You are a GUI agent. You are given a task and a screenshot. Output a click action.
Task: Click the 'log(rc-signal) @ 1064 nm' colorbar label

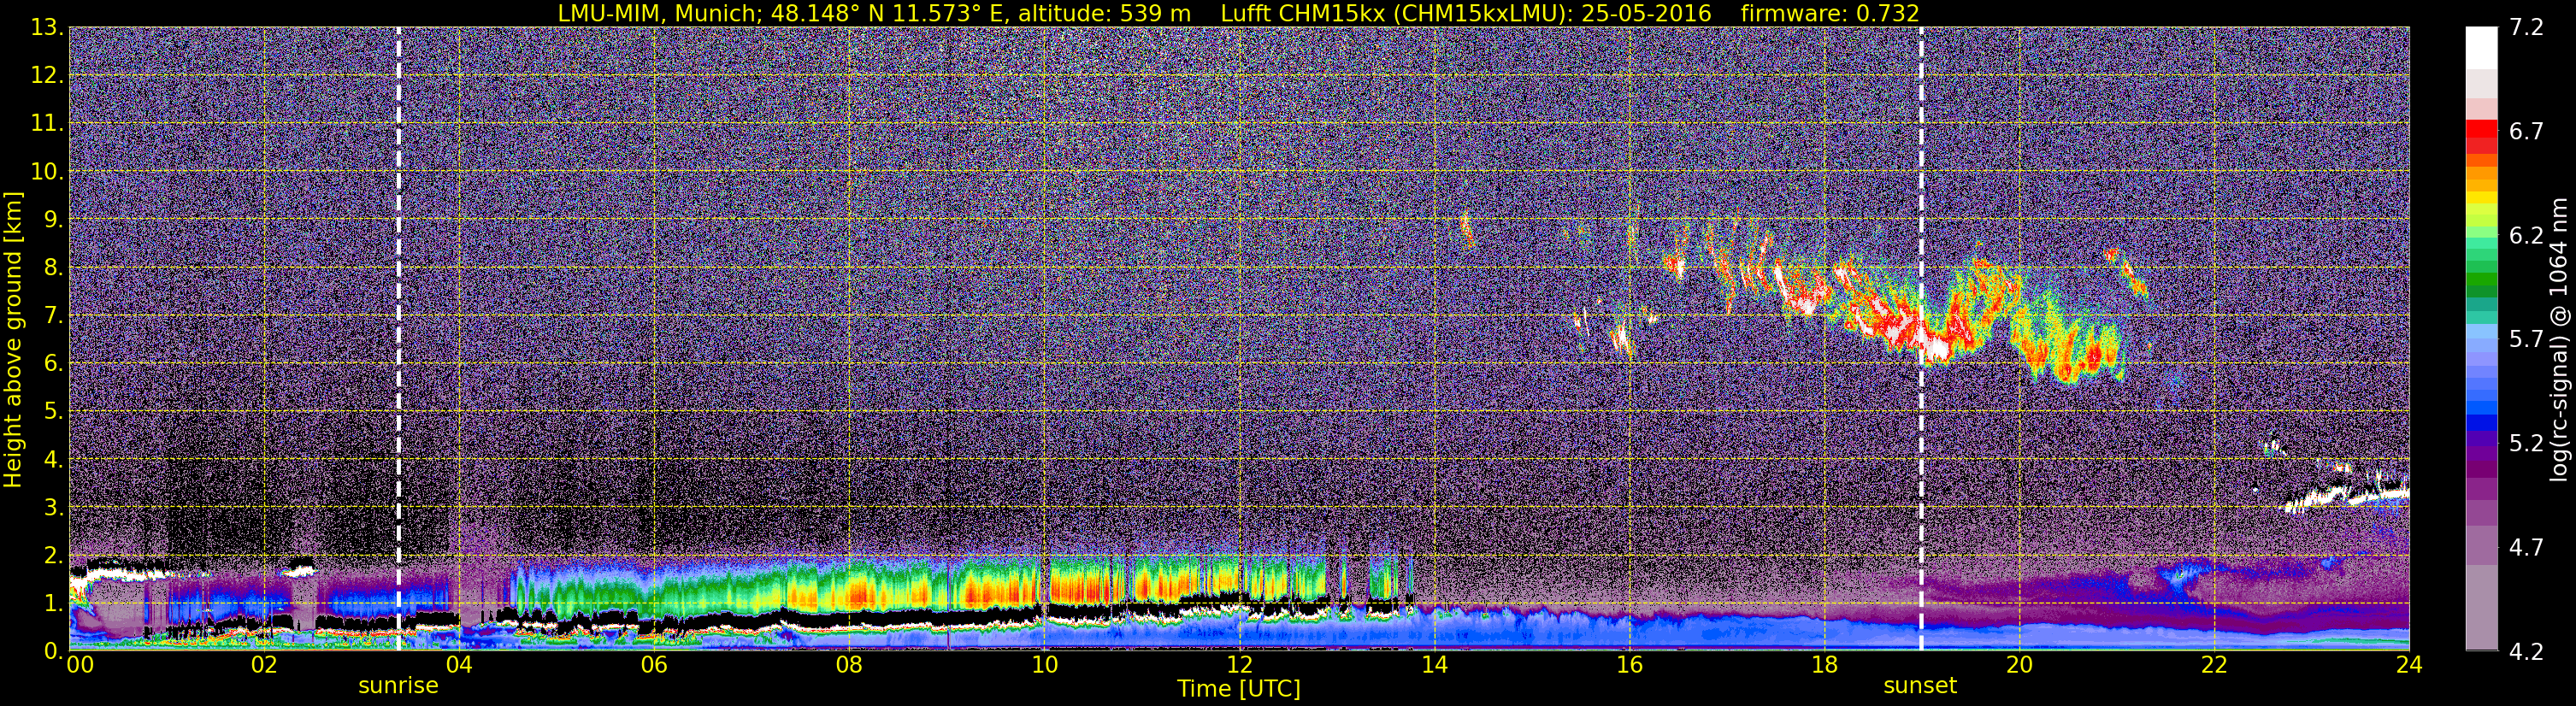point(2558,339)
